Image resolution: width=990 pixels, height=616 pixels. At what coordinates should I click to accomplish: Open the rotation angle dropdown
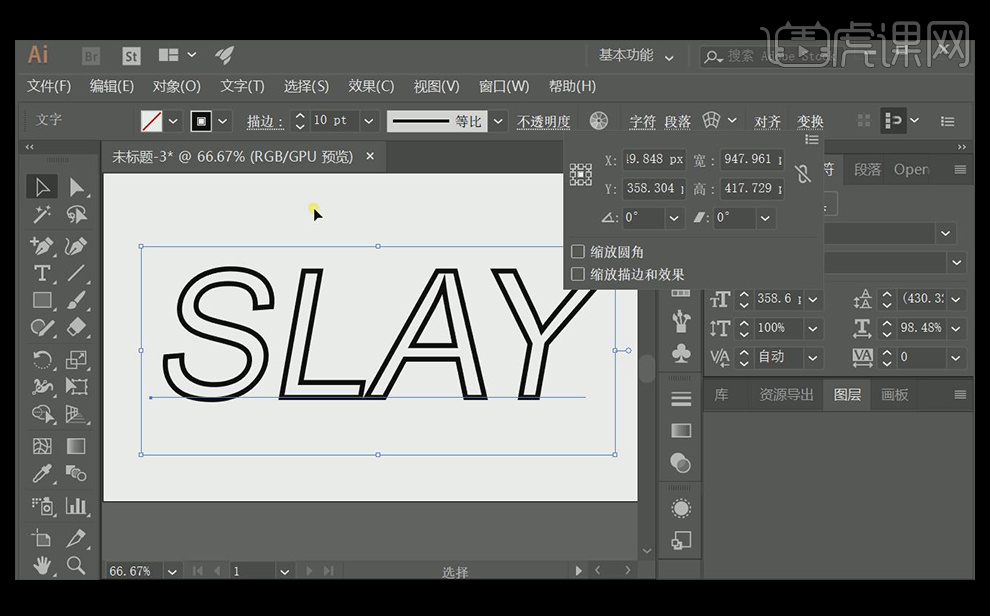tap(674, 218)
